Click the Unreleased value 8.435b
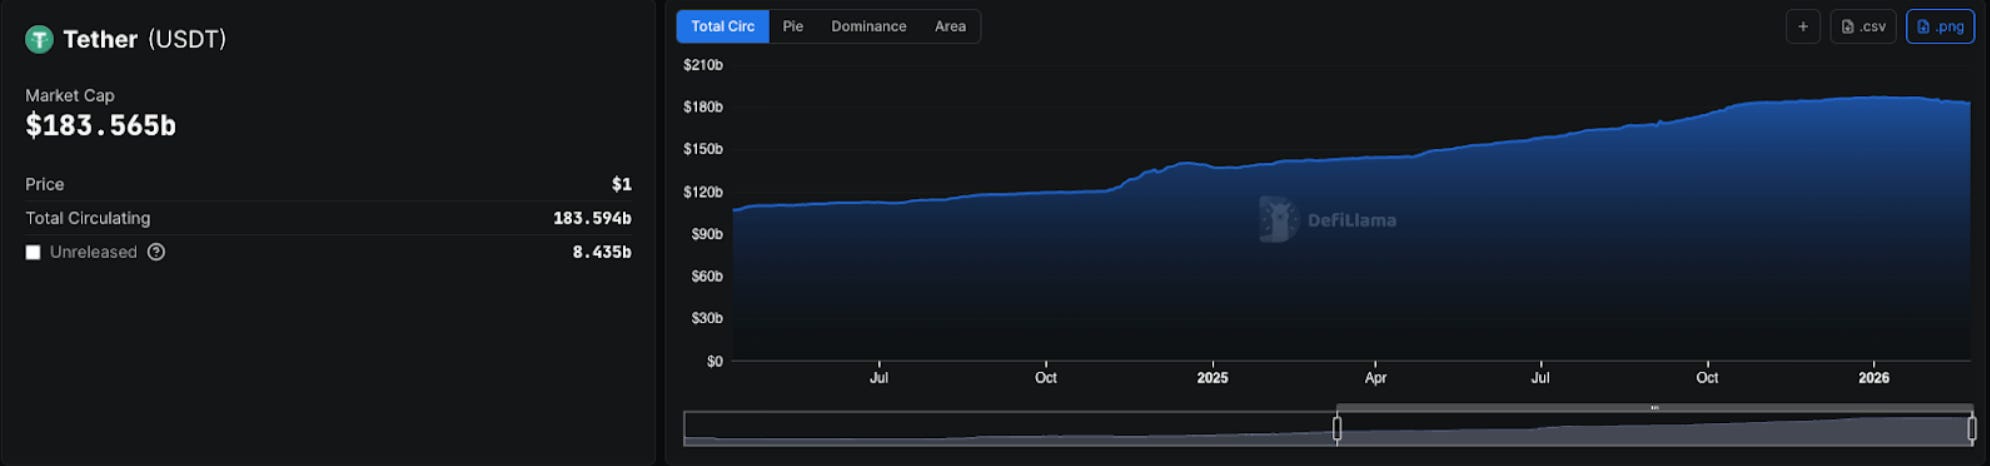Viewport: 1990px width, 466px height. [x=602, y=252]
